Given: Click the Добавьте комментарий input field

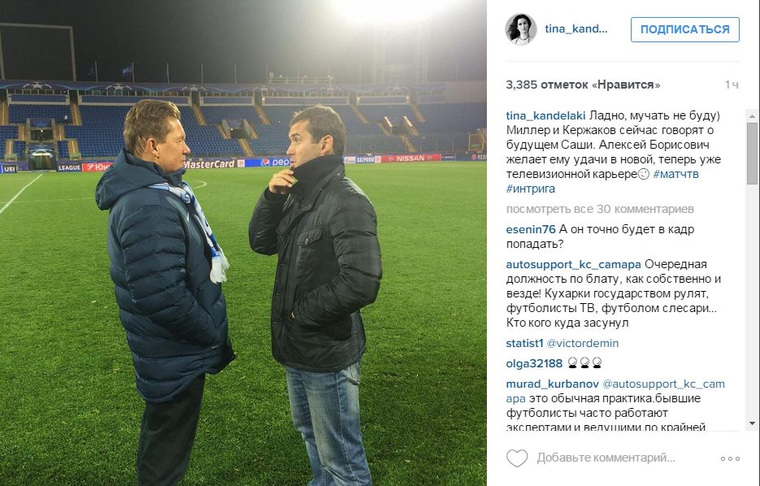Looking at the screenshot, I should click(x=606, y=458).
